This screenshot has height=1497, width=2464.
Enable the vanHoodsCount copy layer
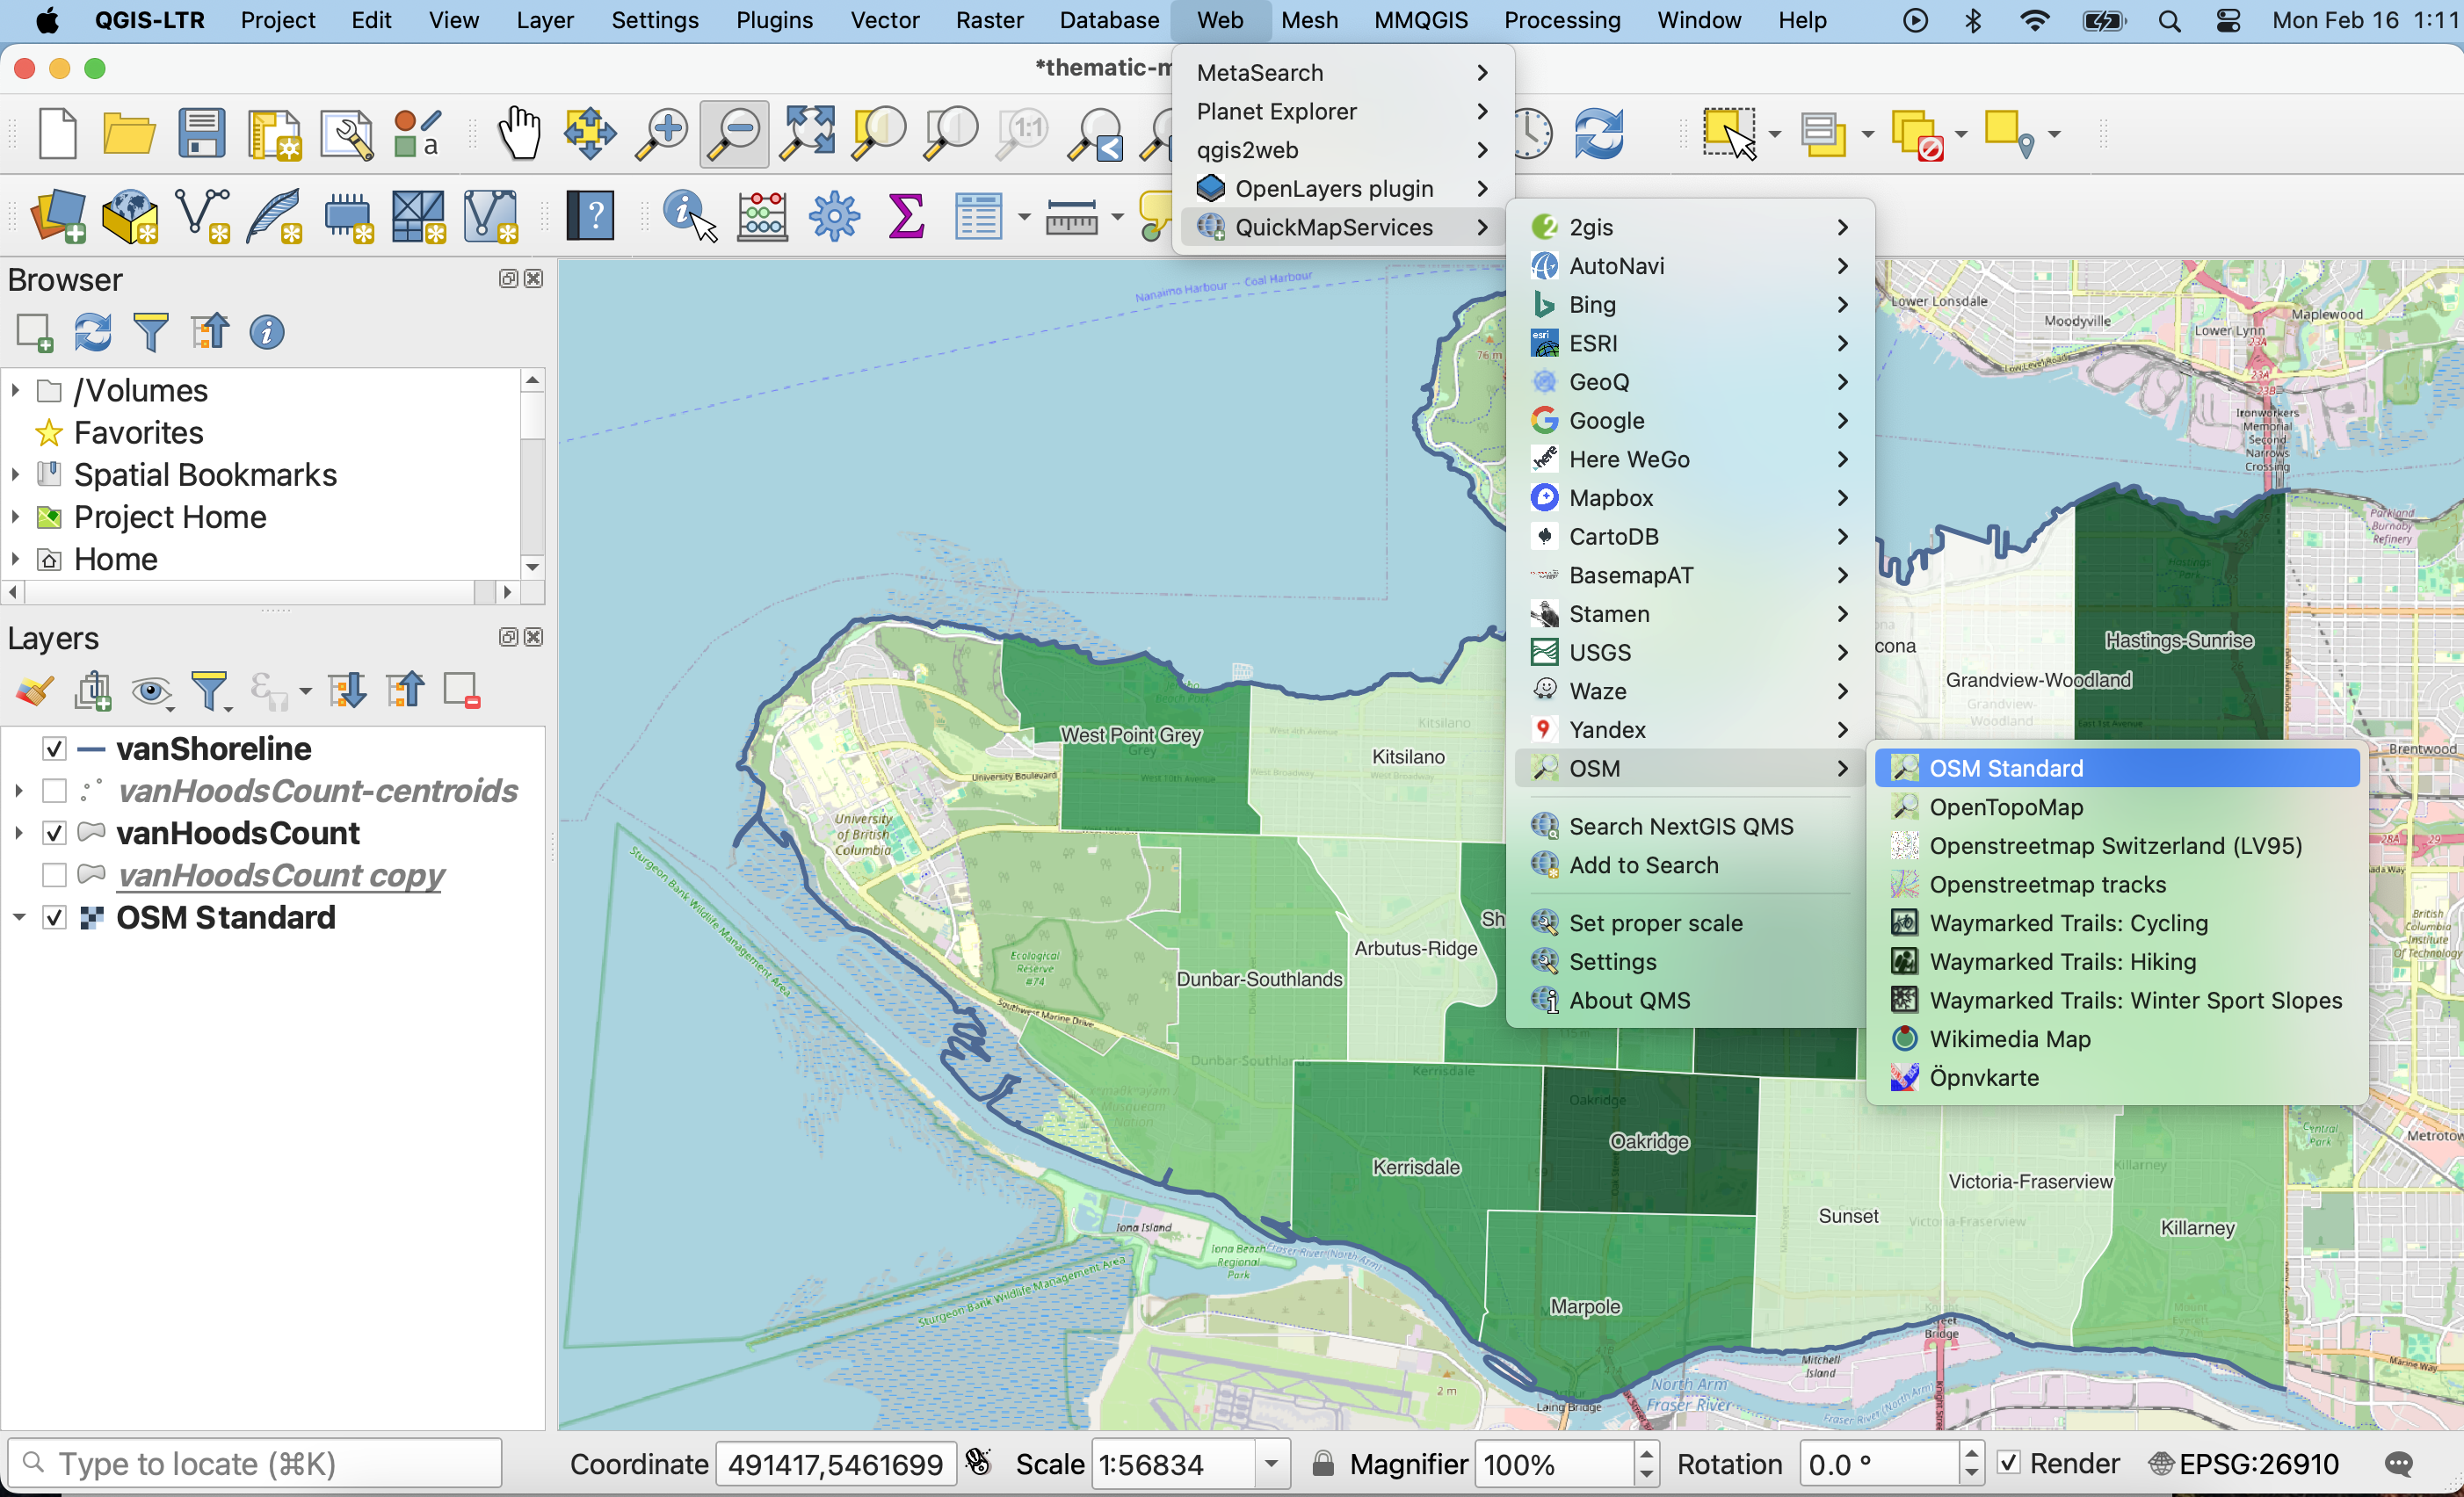(x=53, y=874)
